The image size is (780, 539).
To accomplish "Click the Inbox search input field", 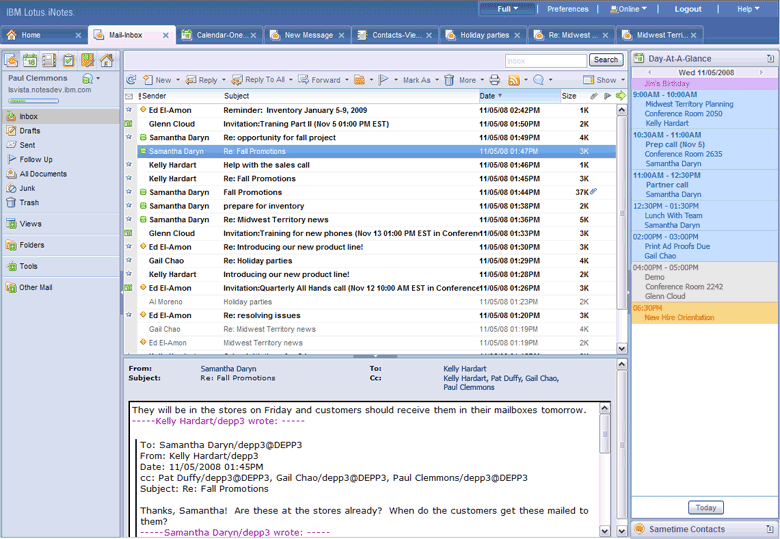I will pyautogui.click(x=545, y=60).
